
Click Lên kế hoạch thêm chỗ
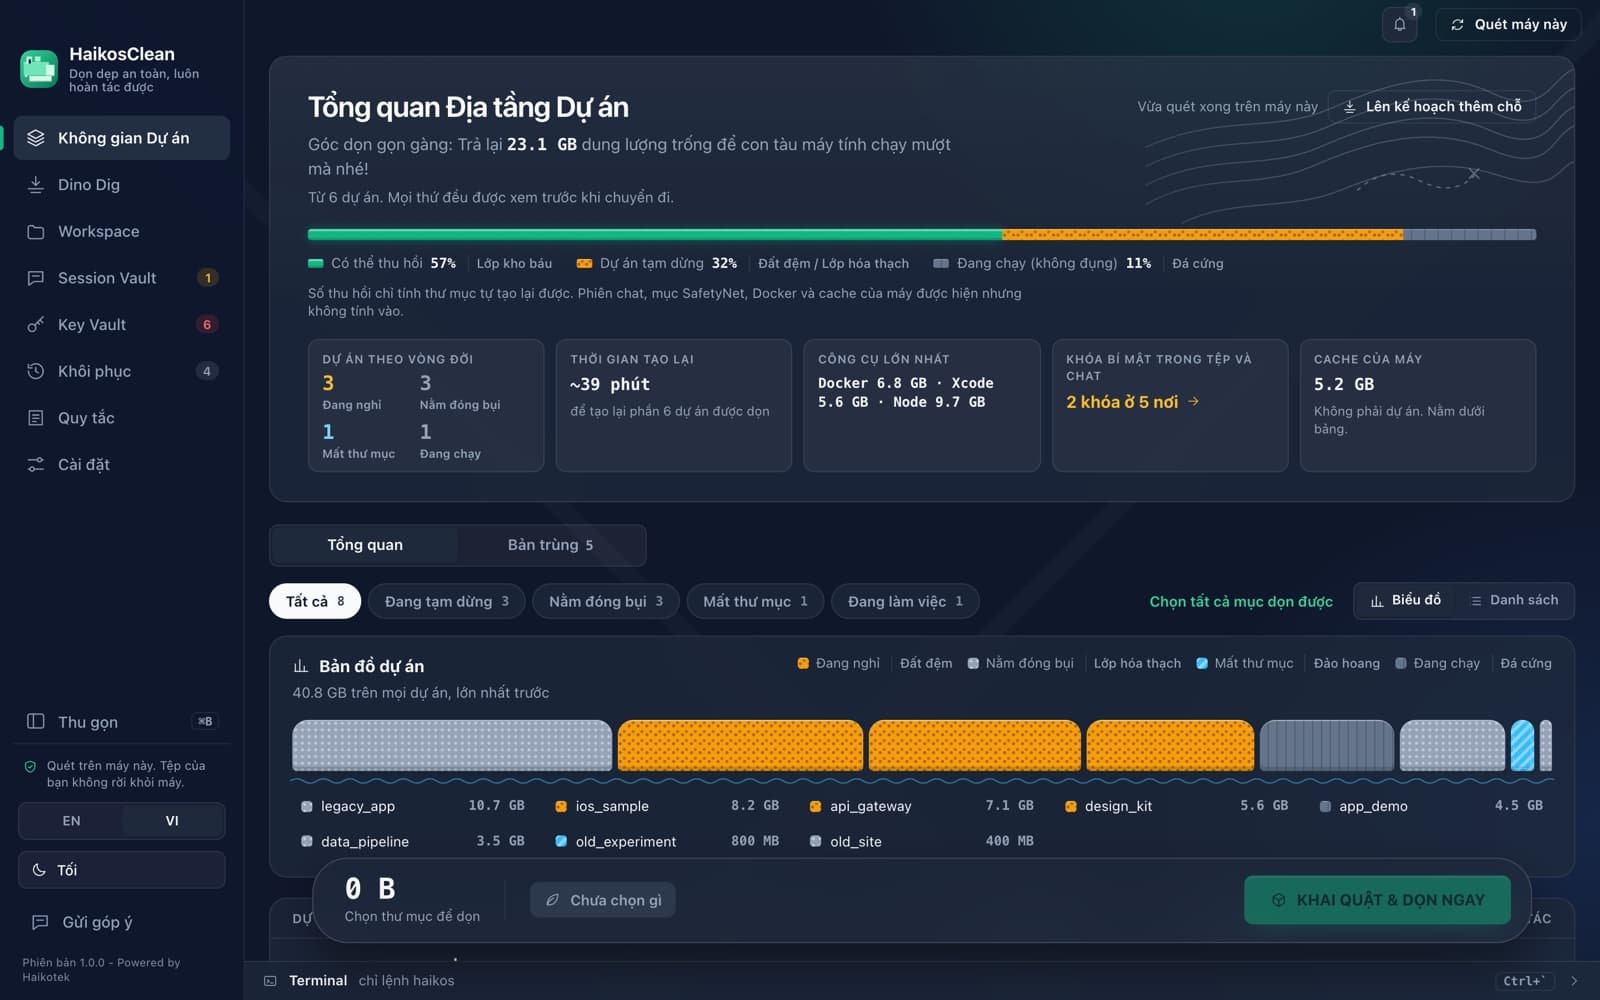tap(1432, 106)
